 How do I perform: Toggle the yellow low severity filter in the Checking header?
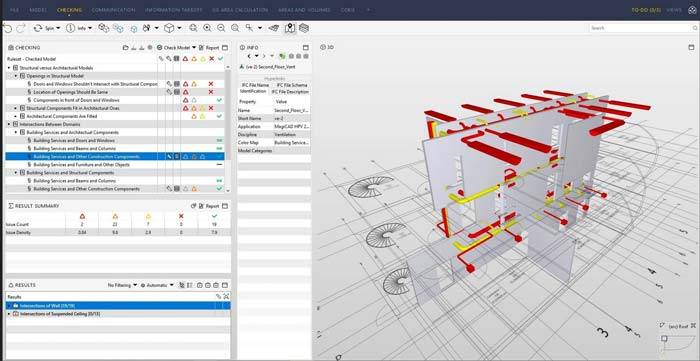click(x=203, y=59)
